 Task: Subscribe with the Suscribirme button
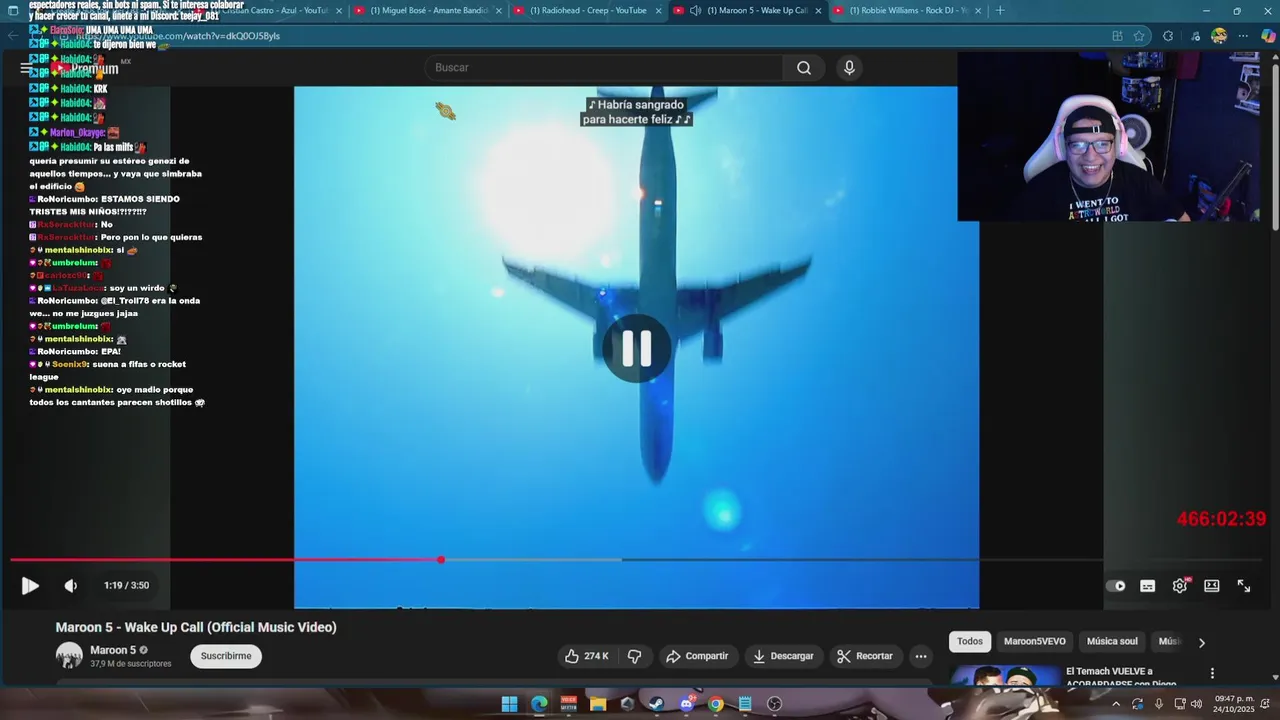(226, 656)
